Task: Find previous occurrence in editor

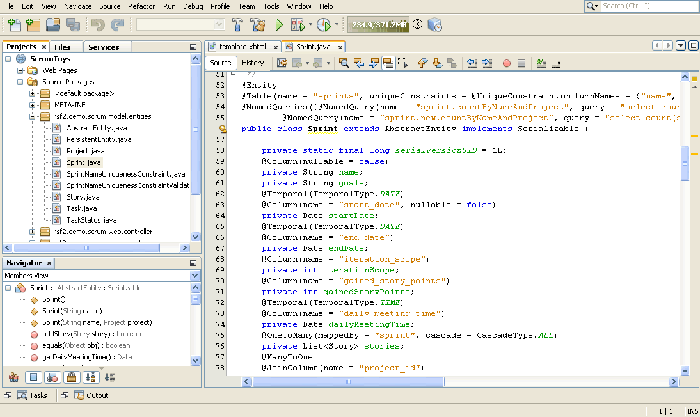Action: [358, 63]
